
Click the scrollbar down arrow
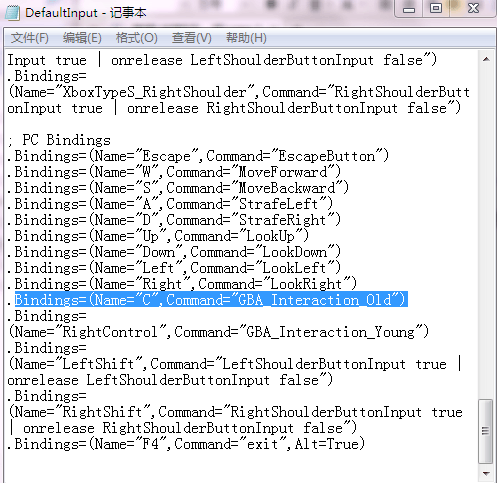coord(486,474)
